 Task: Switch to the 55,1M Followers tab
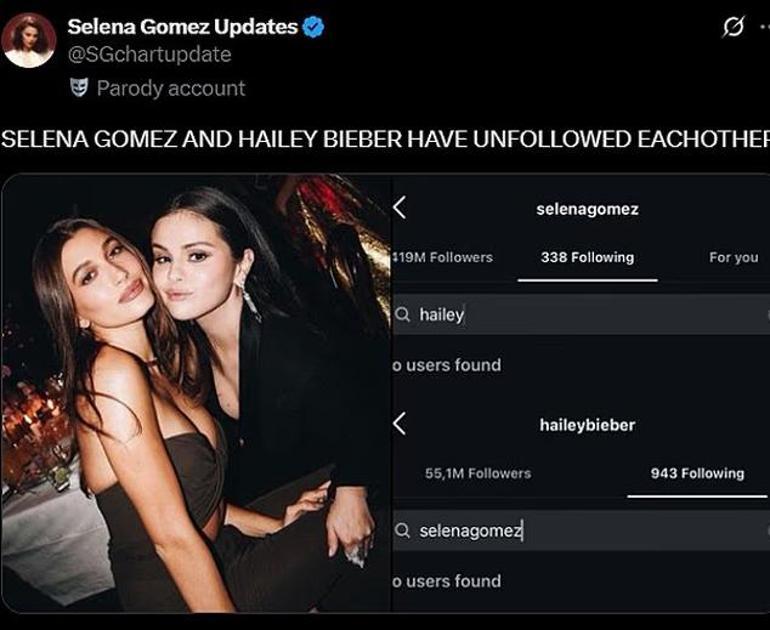478,473
